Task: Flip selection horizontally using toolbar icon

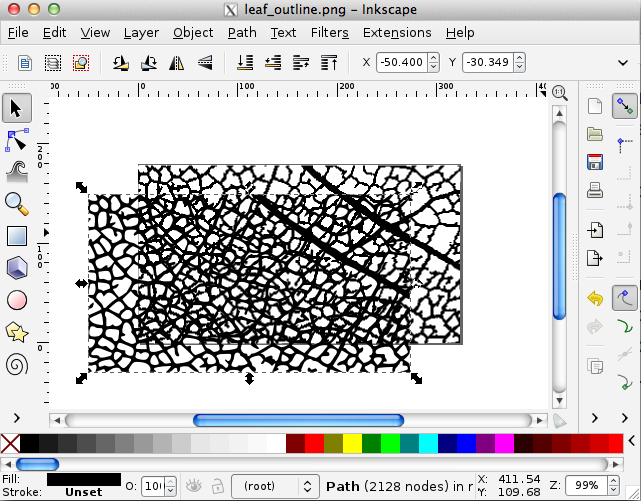Action: tap(177, 63)
